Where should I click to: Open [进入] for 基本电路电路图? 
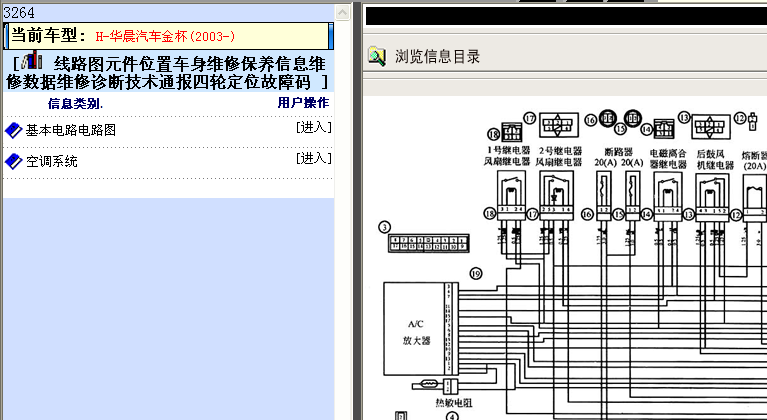[314, 128]
